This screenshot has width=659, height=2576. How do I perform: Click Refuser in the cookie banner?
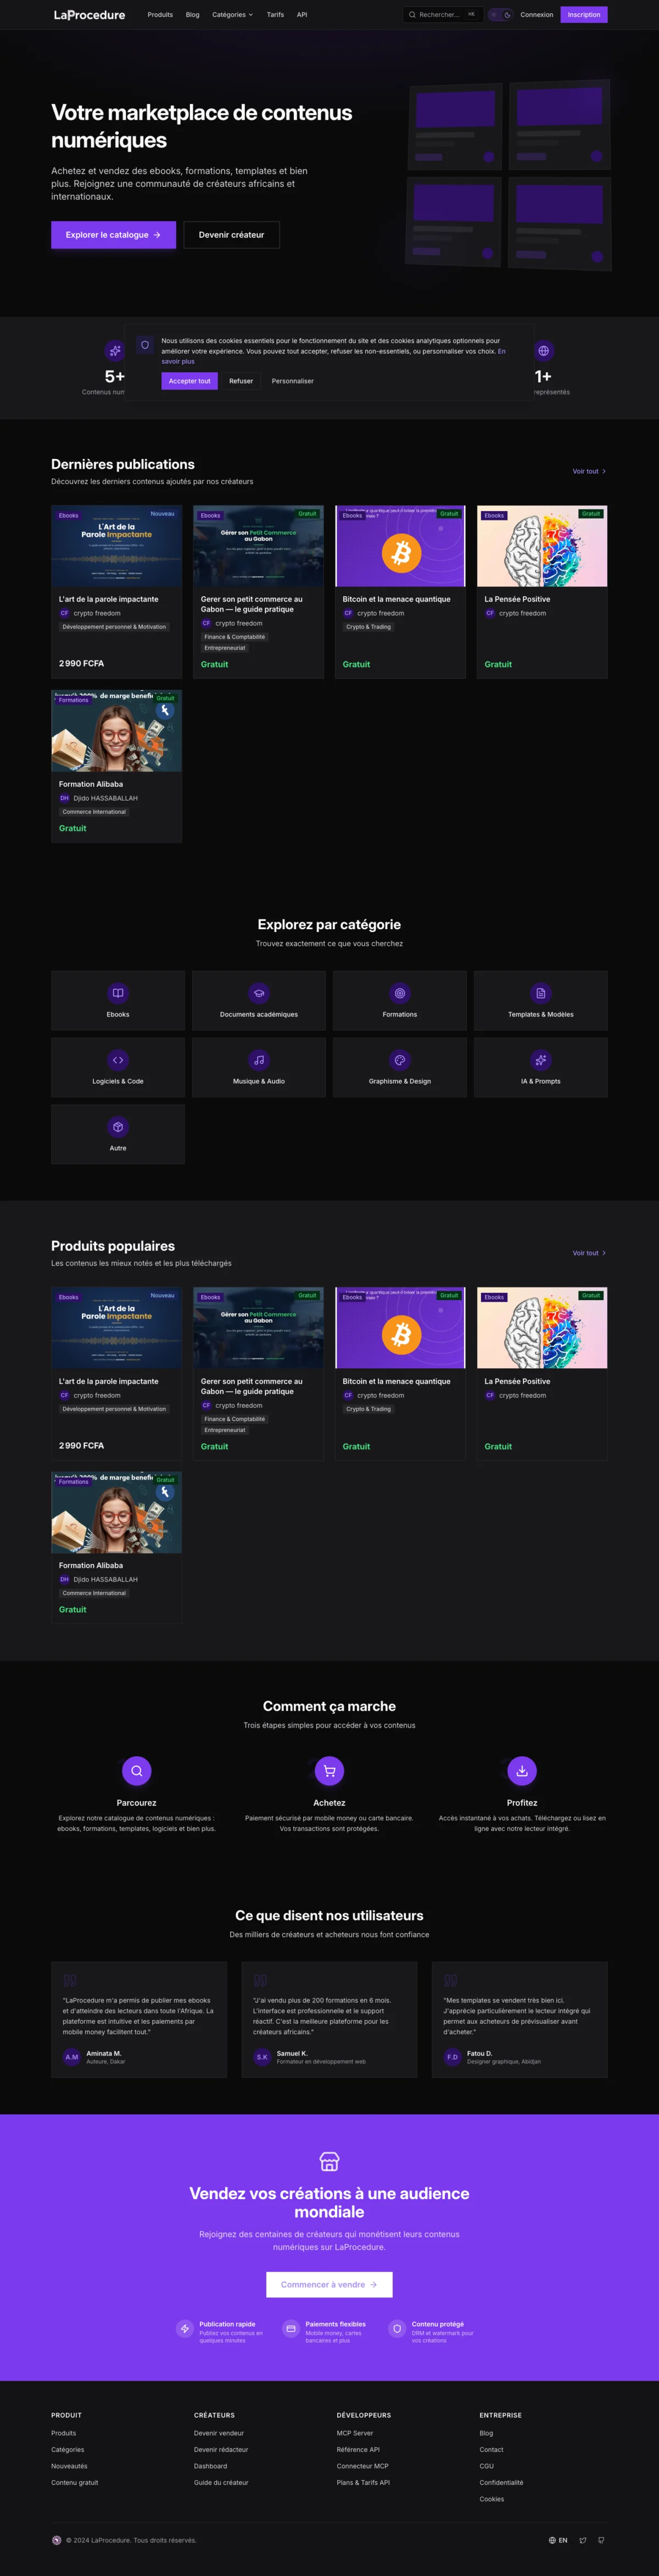pos(241,381)
